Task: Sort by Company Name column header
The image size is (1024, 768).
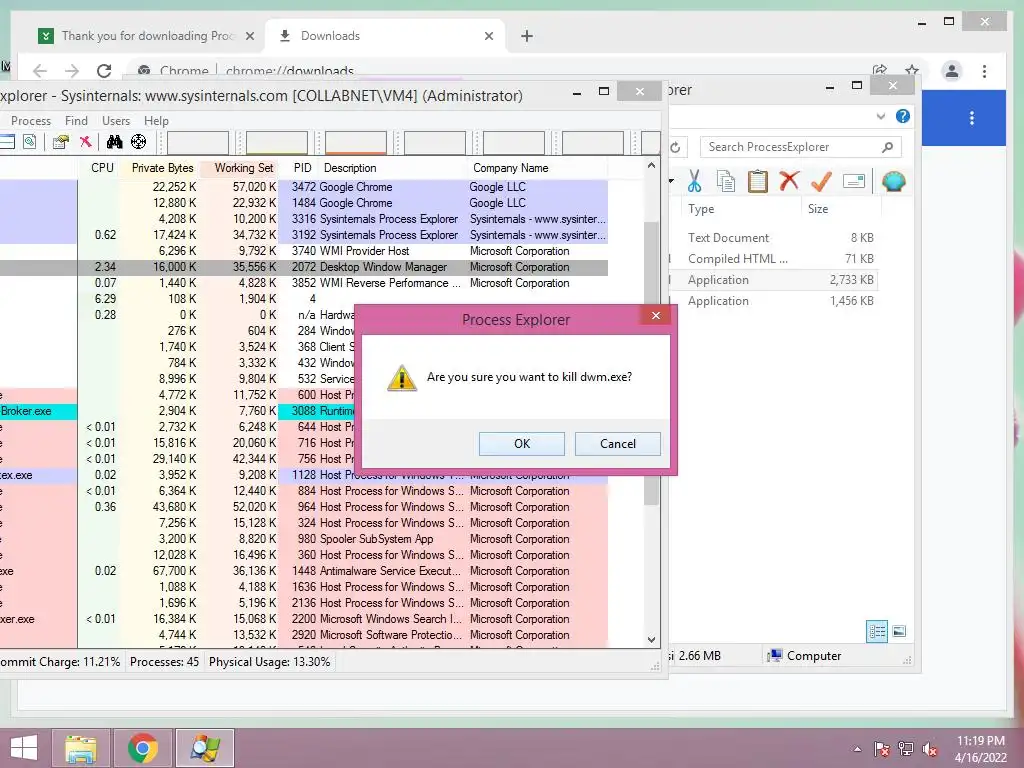Action: (x=511, y=168)
